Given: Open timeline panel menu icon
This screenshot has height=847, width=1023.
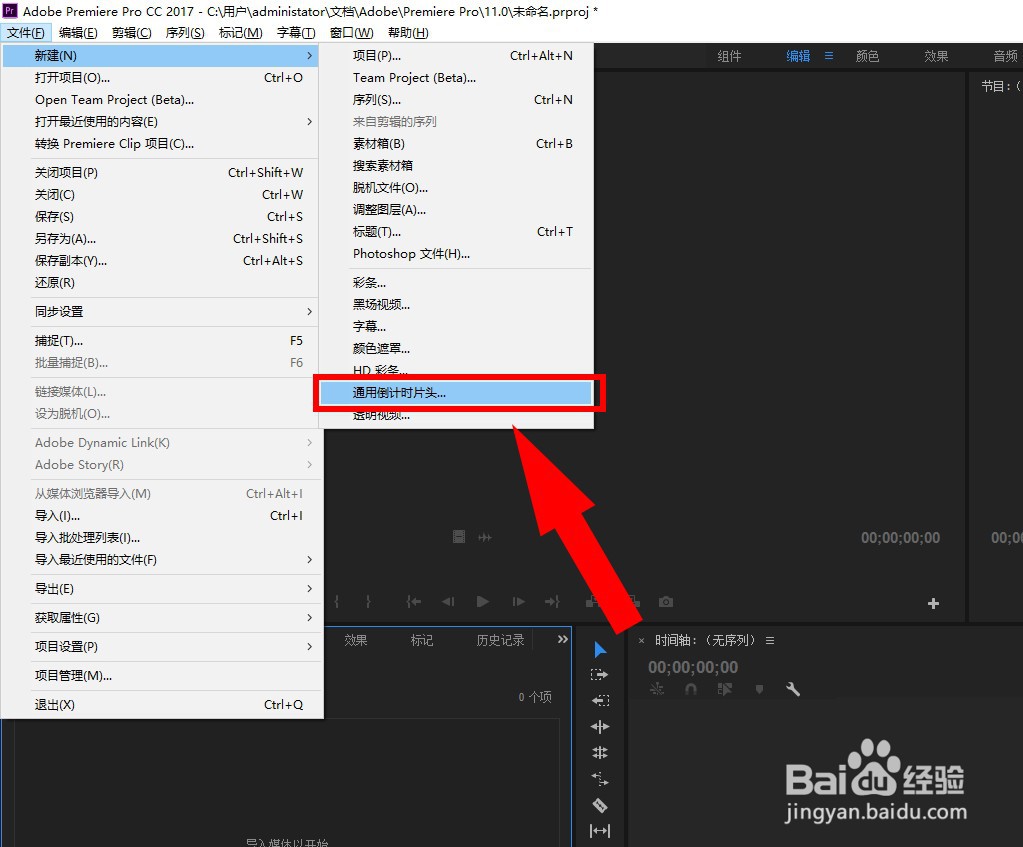Looking at the screenshot, I should coord(770,641).
